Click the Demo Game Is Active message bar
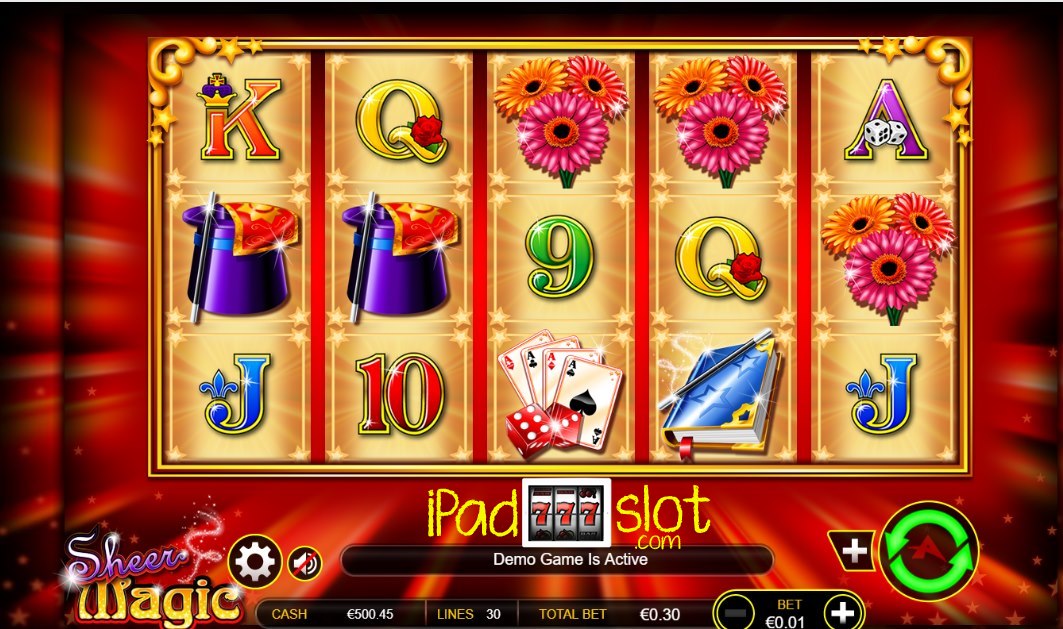The height and width of the screenshot is (629, 1063). (x=557, y=560)
